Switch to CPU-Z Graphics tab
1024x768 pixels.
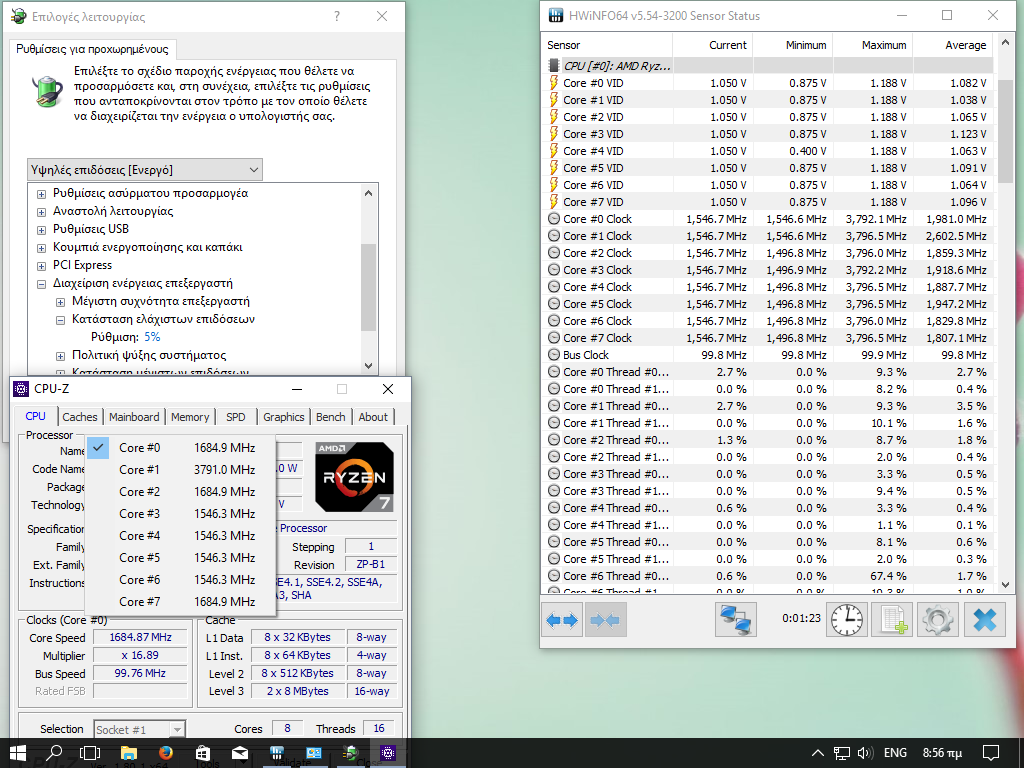[283, 417]
